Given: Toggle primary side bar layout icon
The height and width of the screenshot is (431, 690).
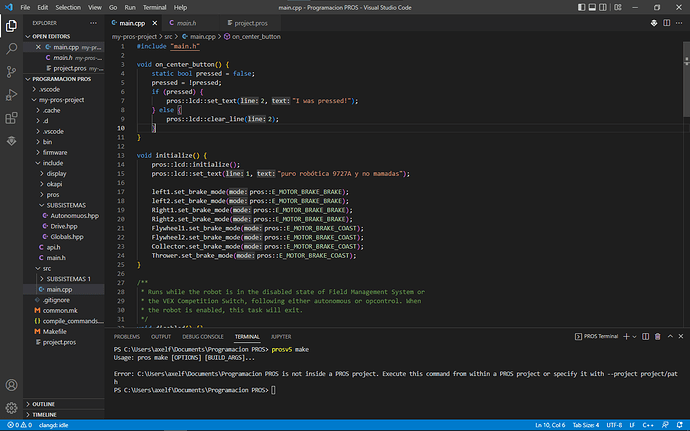Looking at the screenshot, I should click(582, 7).
